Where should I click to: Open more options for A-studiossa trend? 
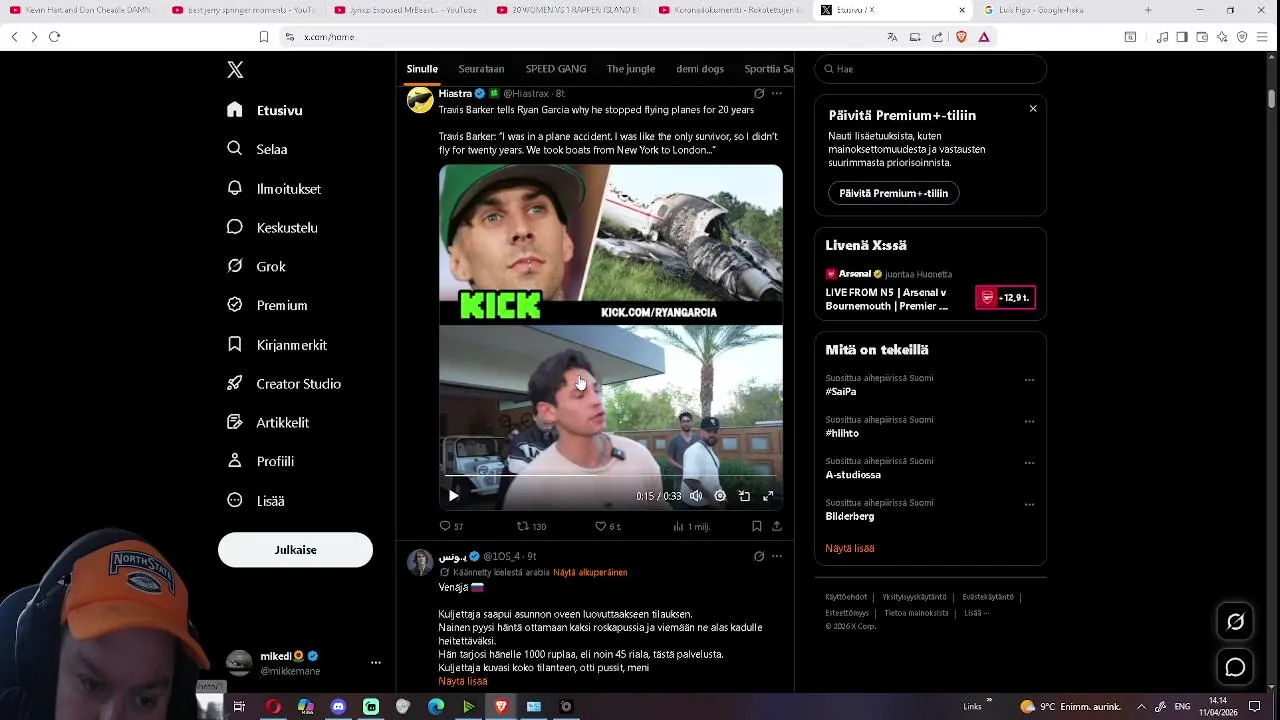click(x=1029, y=463)
